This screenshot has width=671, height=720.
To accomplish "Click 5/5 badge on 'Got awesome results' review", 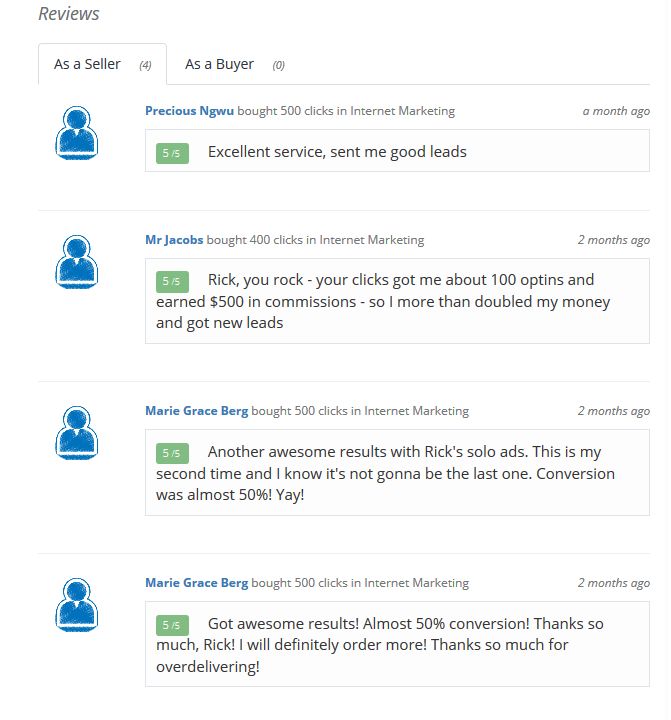I will (172, 625).
